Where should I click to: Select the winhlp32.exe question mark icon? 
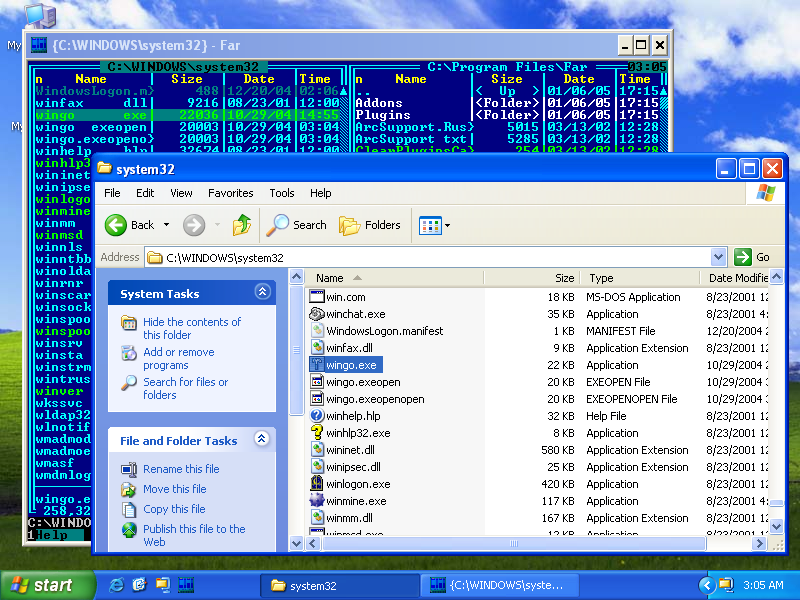point(317,433)
